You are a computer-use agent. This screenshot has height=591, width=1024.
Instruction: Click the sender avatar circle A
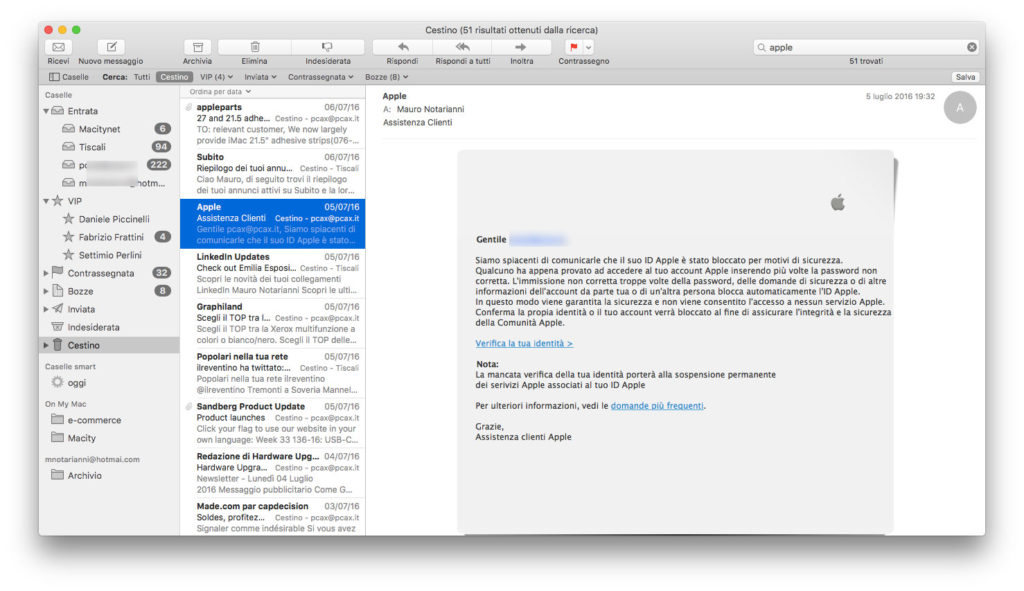959,108
